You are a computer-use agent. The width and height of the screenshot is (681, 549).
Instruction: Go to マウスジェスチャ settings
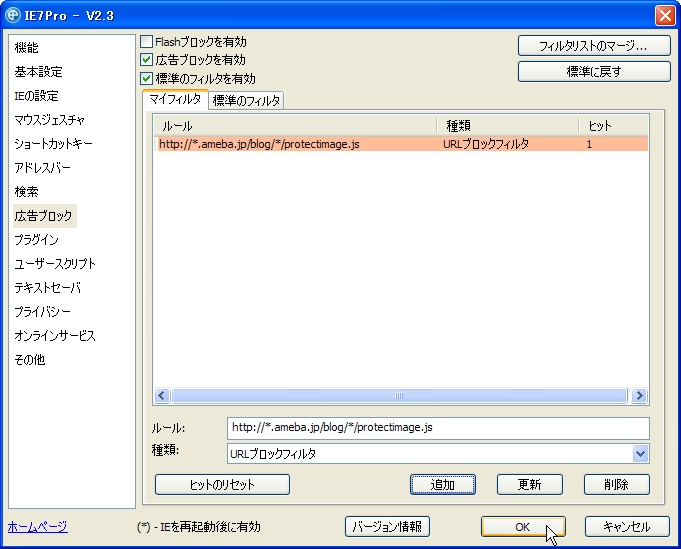tap(49, 119)
